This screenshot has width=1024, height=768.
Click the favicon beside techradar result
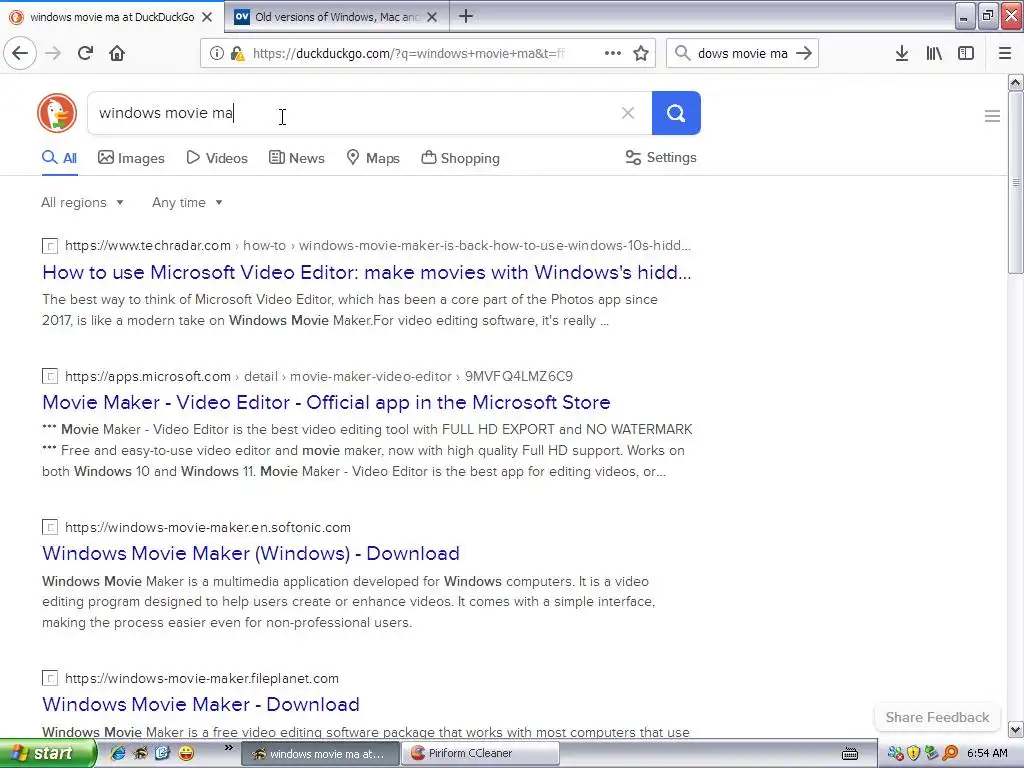pos(50,246)
